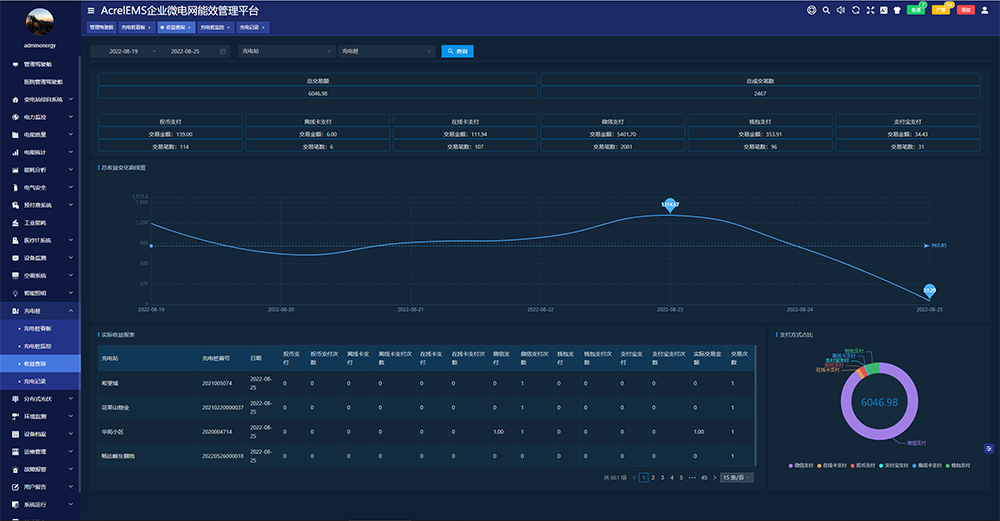1000x521 pixels.
Task: Click the sound speaker icon in header
Action: 840,10
